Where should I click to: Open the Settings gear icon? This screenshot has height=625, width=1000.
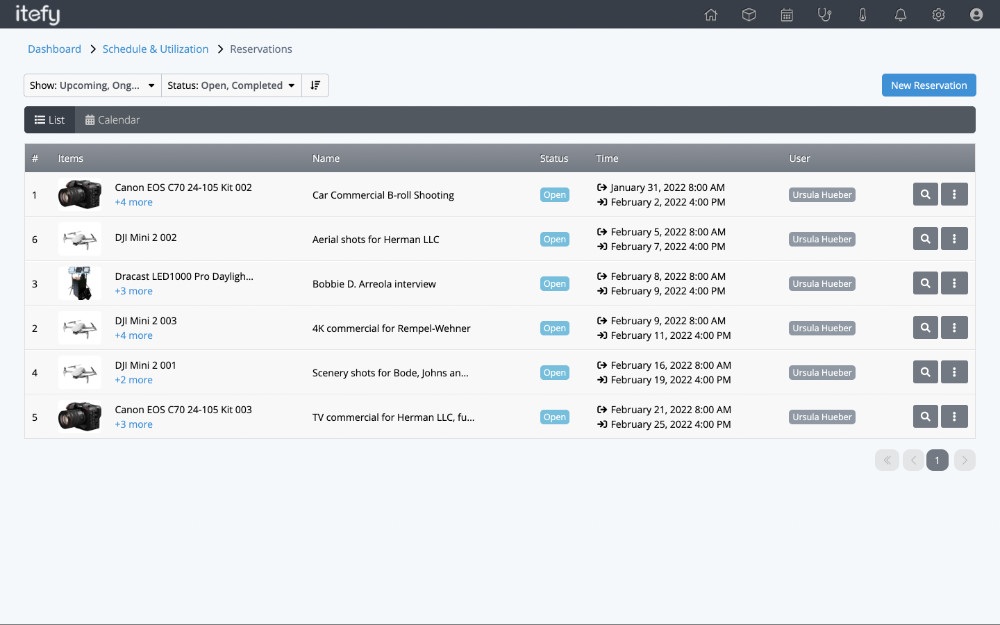[938, 15]
